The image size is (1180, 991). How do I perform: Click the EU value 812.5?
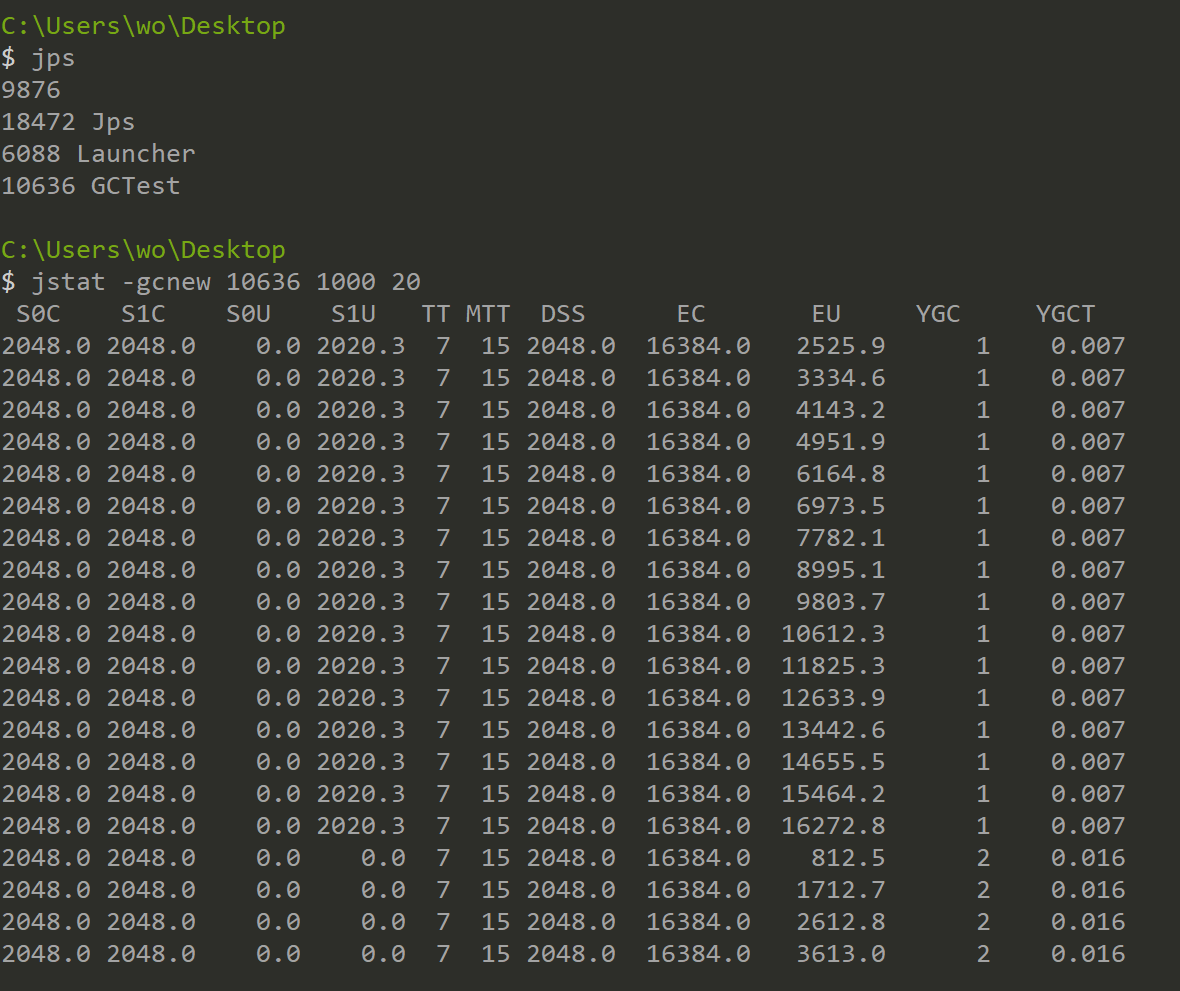(x=848, y=858)
